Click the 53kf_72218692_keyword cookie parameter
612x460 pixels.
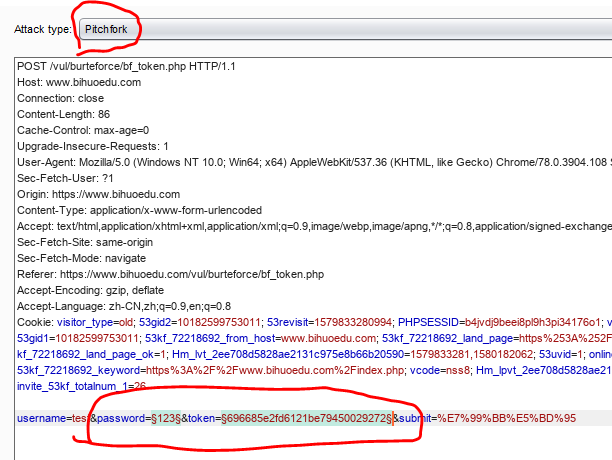(210, 370)
